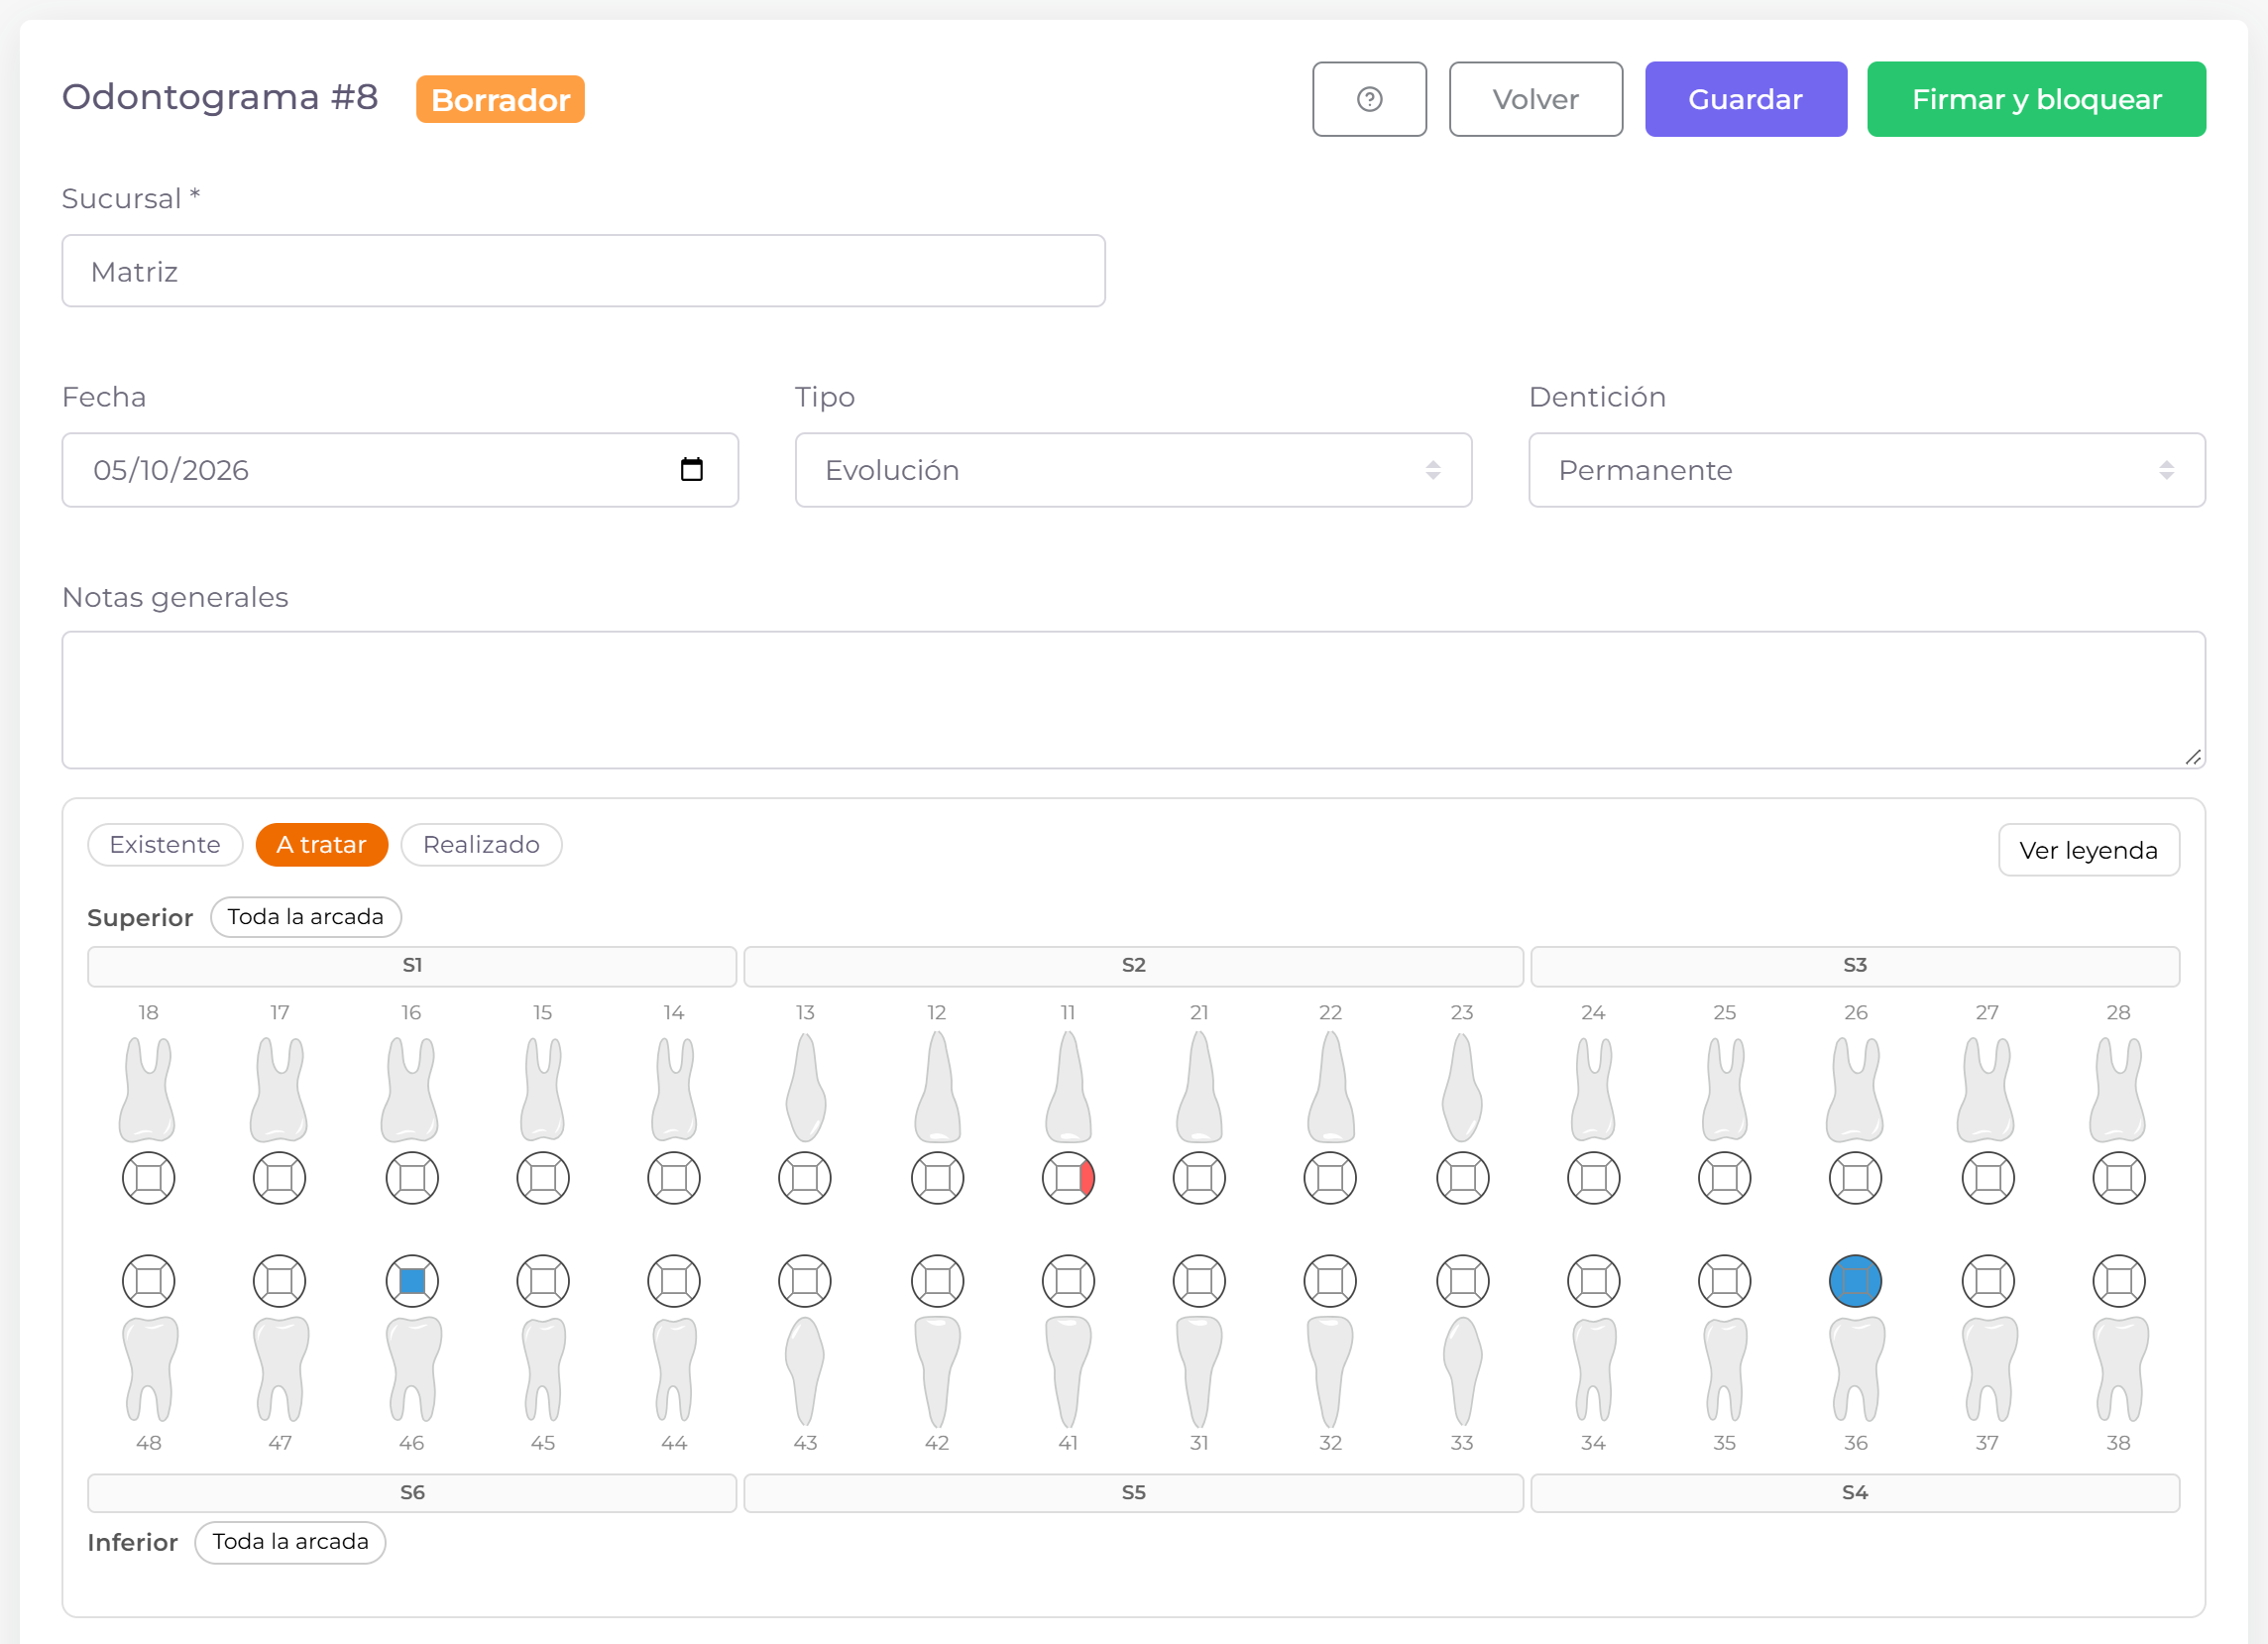Toggle the A tratar status mode
Viewport: 2268px width, 1644px height.
(x=322, y=844)
